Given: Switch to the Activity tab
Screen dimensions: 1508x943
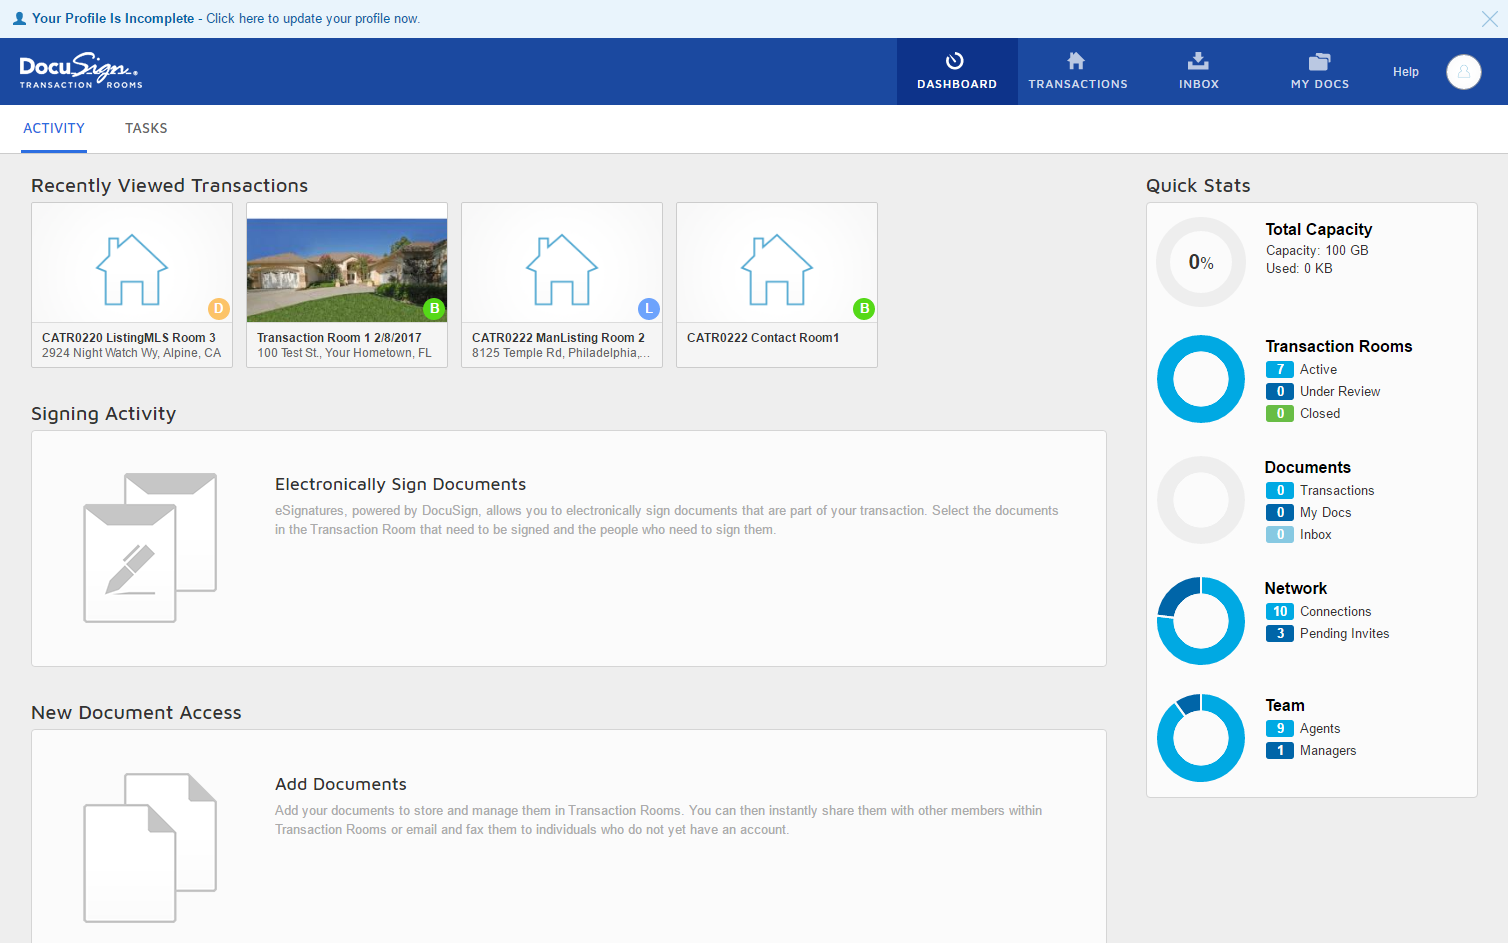Looking at the screenshot, I should coord(54,128).
